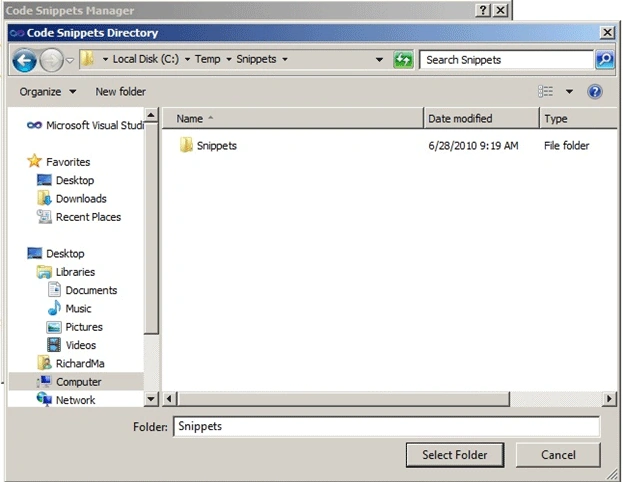
Task: Sort by the Type column header
Action: coord(578,118)
